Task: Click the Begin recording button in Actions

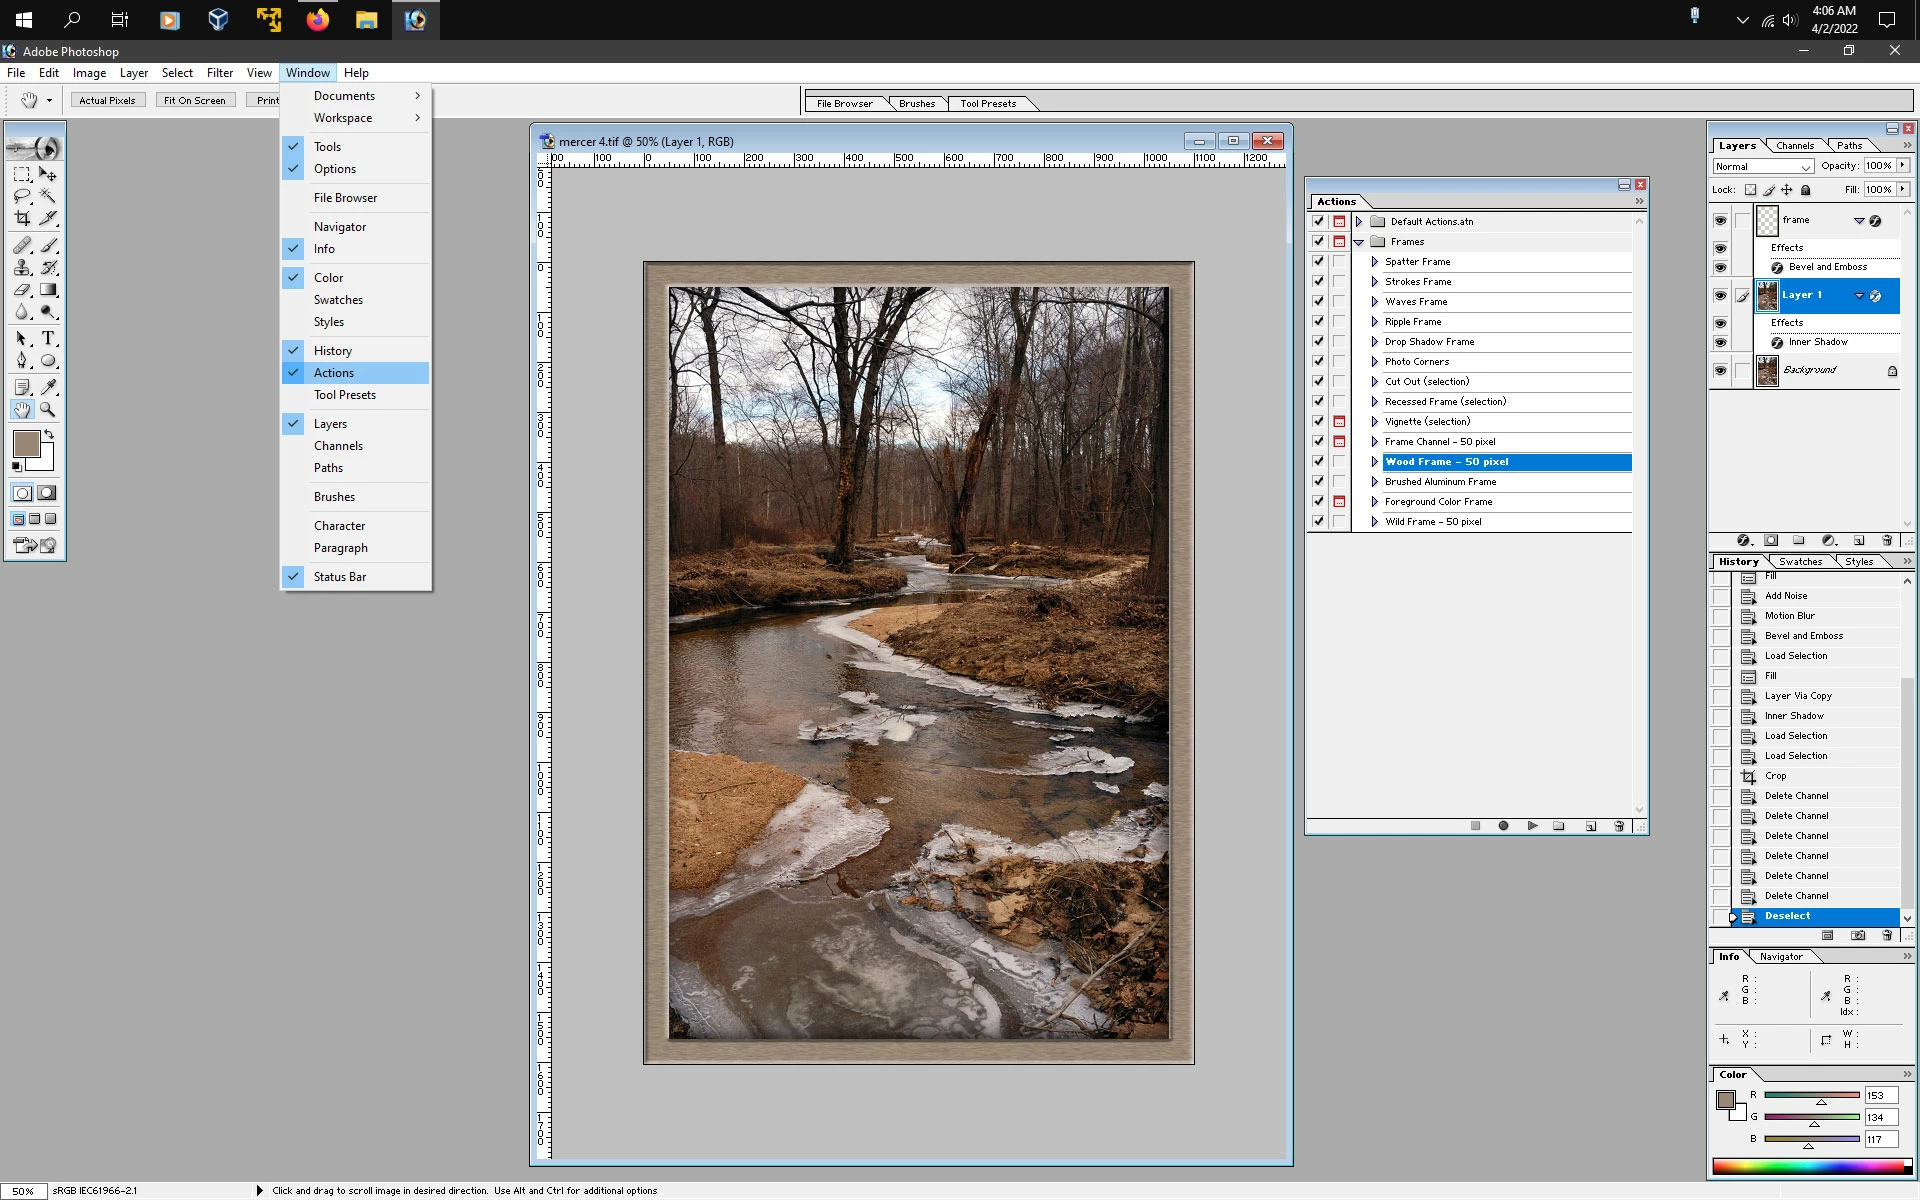Action: click(1503, 826)
